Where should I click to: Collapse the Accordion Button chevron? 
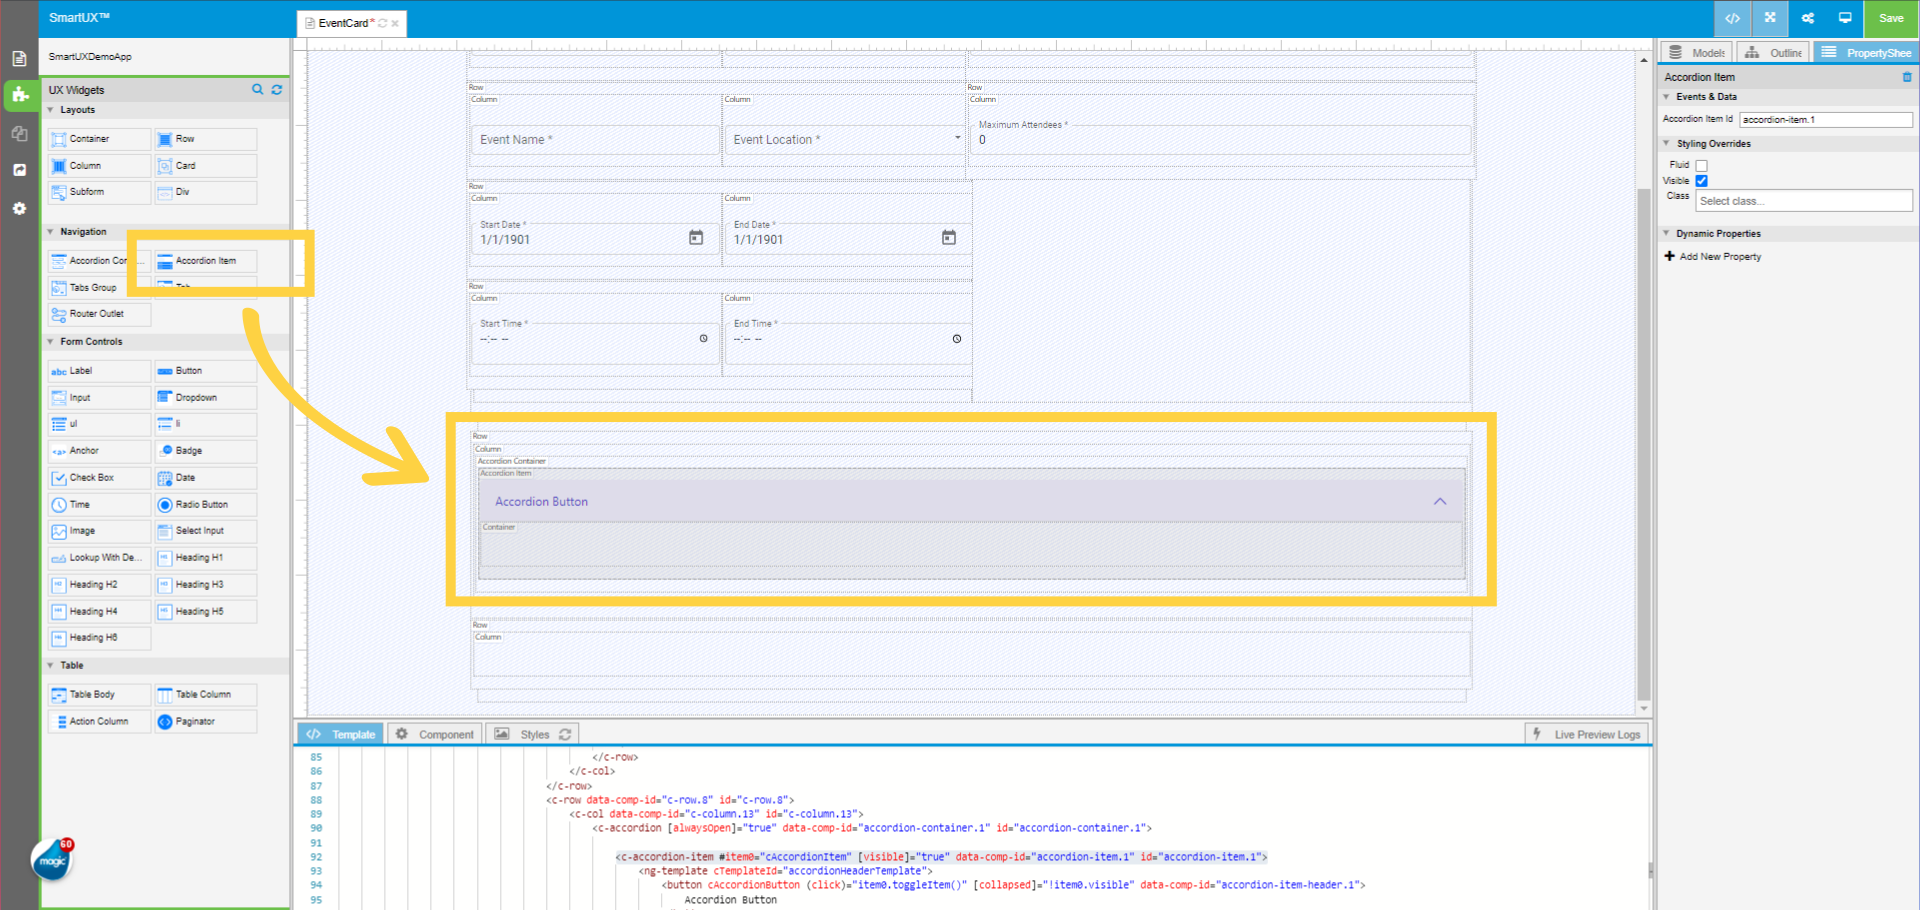tap(1440, 501)
